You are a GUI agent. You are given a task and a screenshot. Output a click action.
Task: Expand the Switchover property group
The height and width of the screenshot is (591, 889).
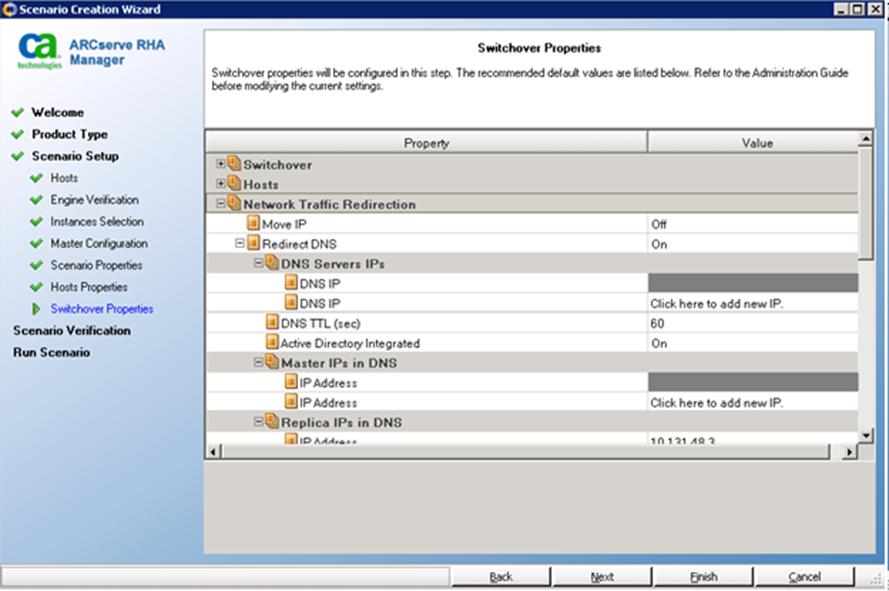coord(221,164)
